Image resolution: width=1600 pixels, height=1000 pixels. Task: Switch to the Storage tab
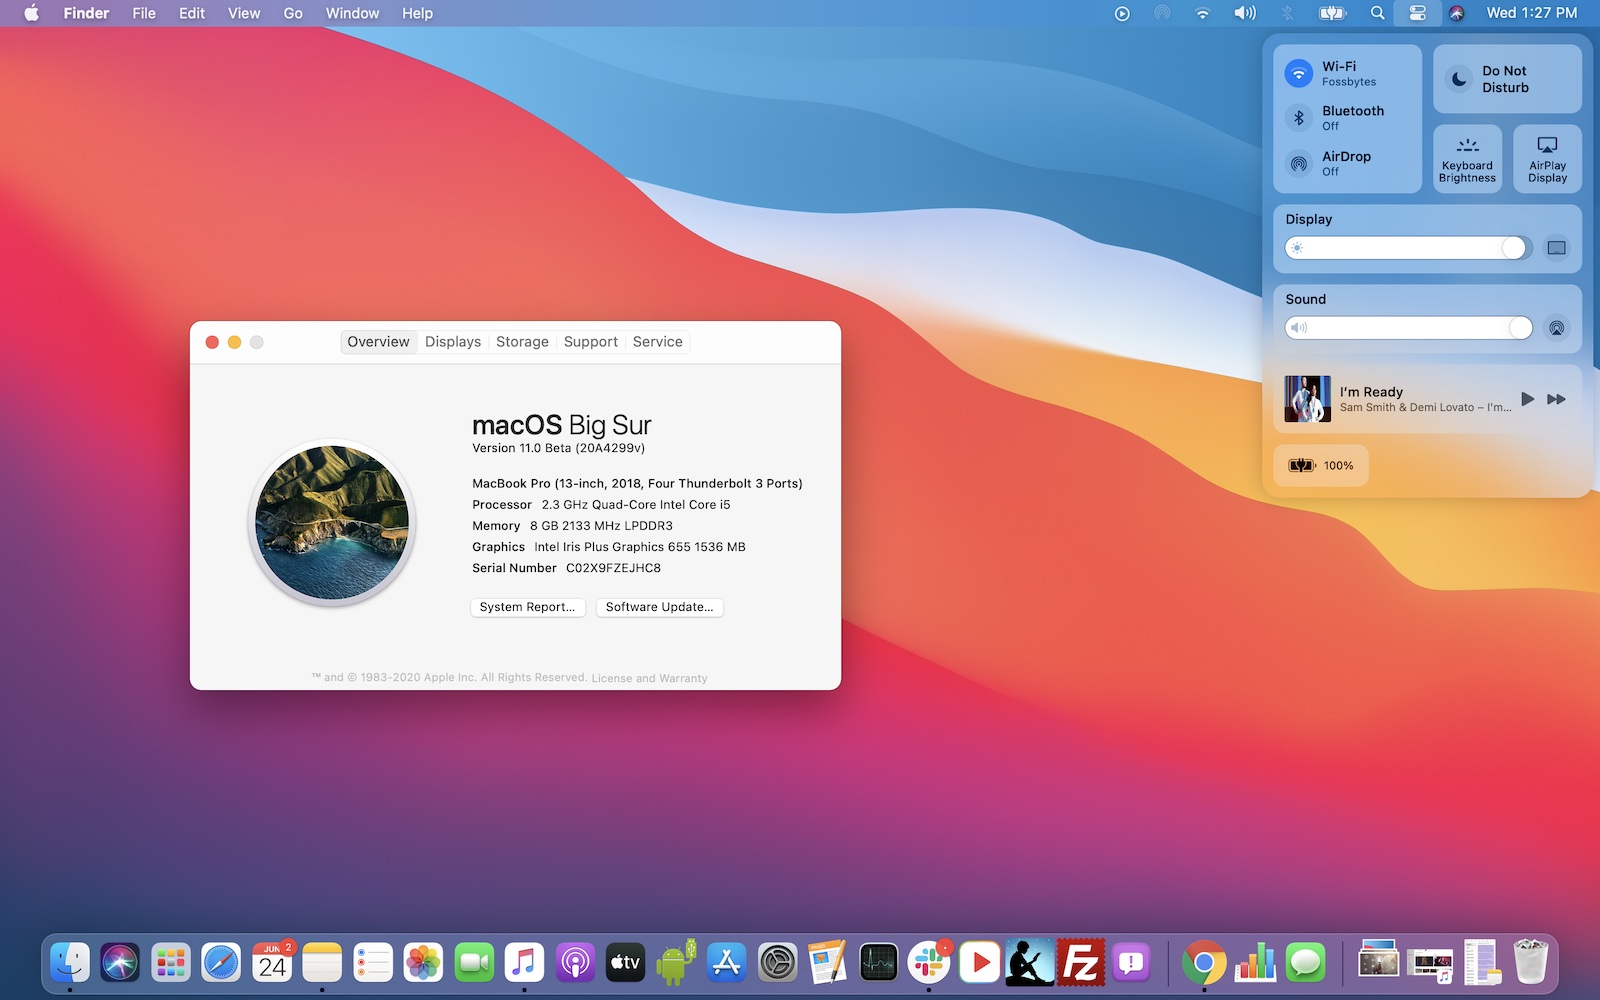click(522, 342)
